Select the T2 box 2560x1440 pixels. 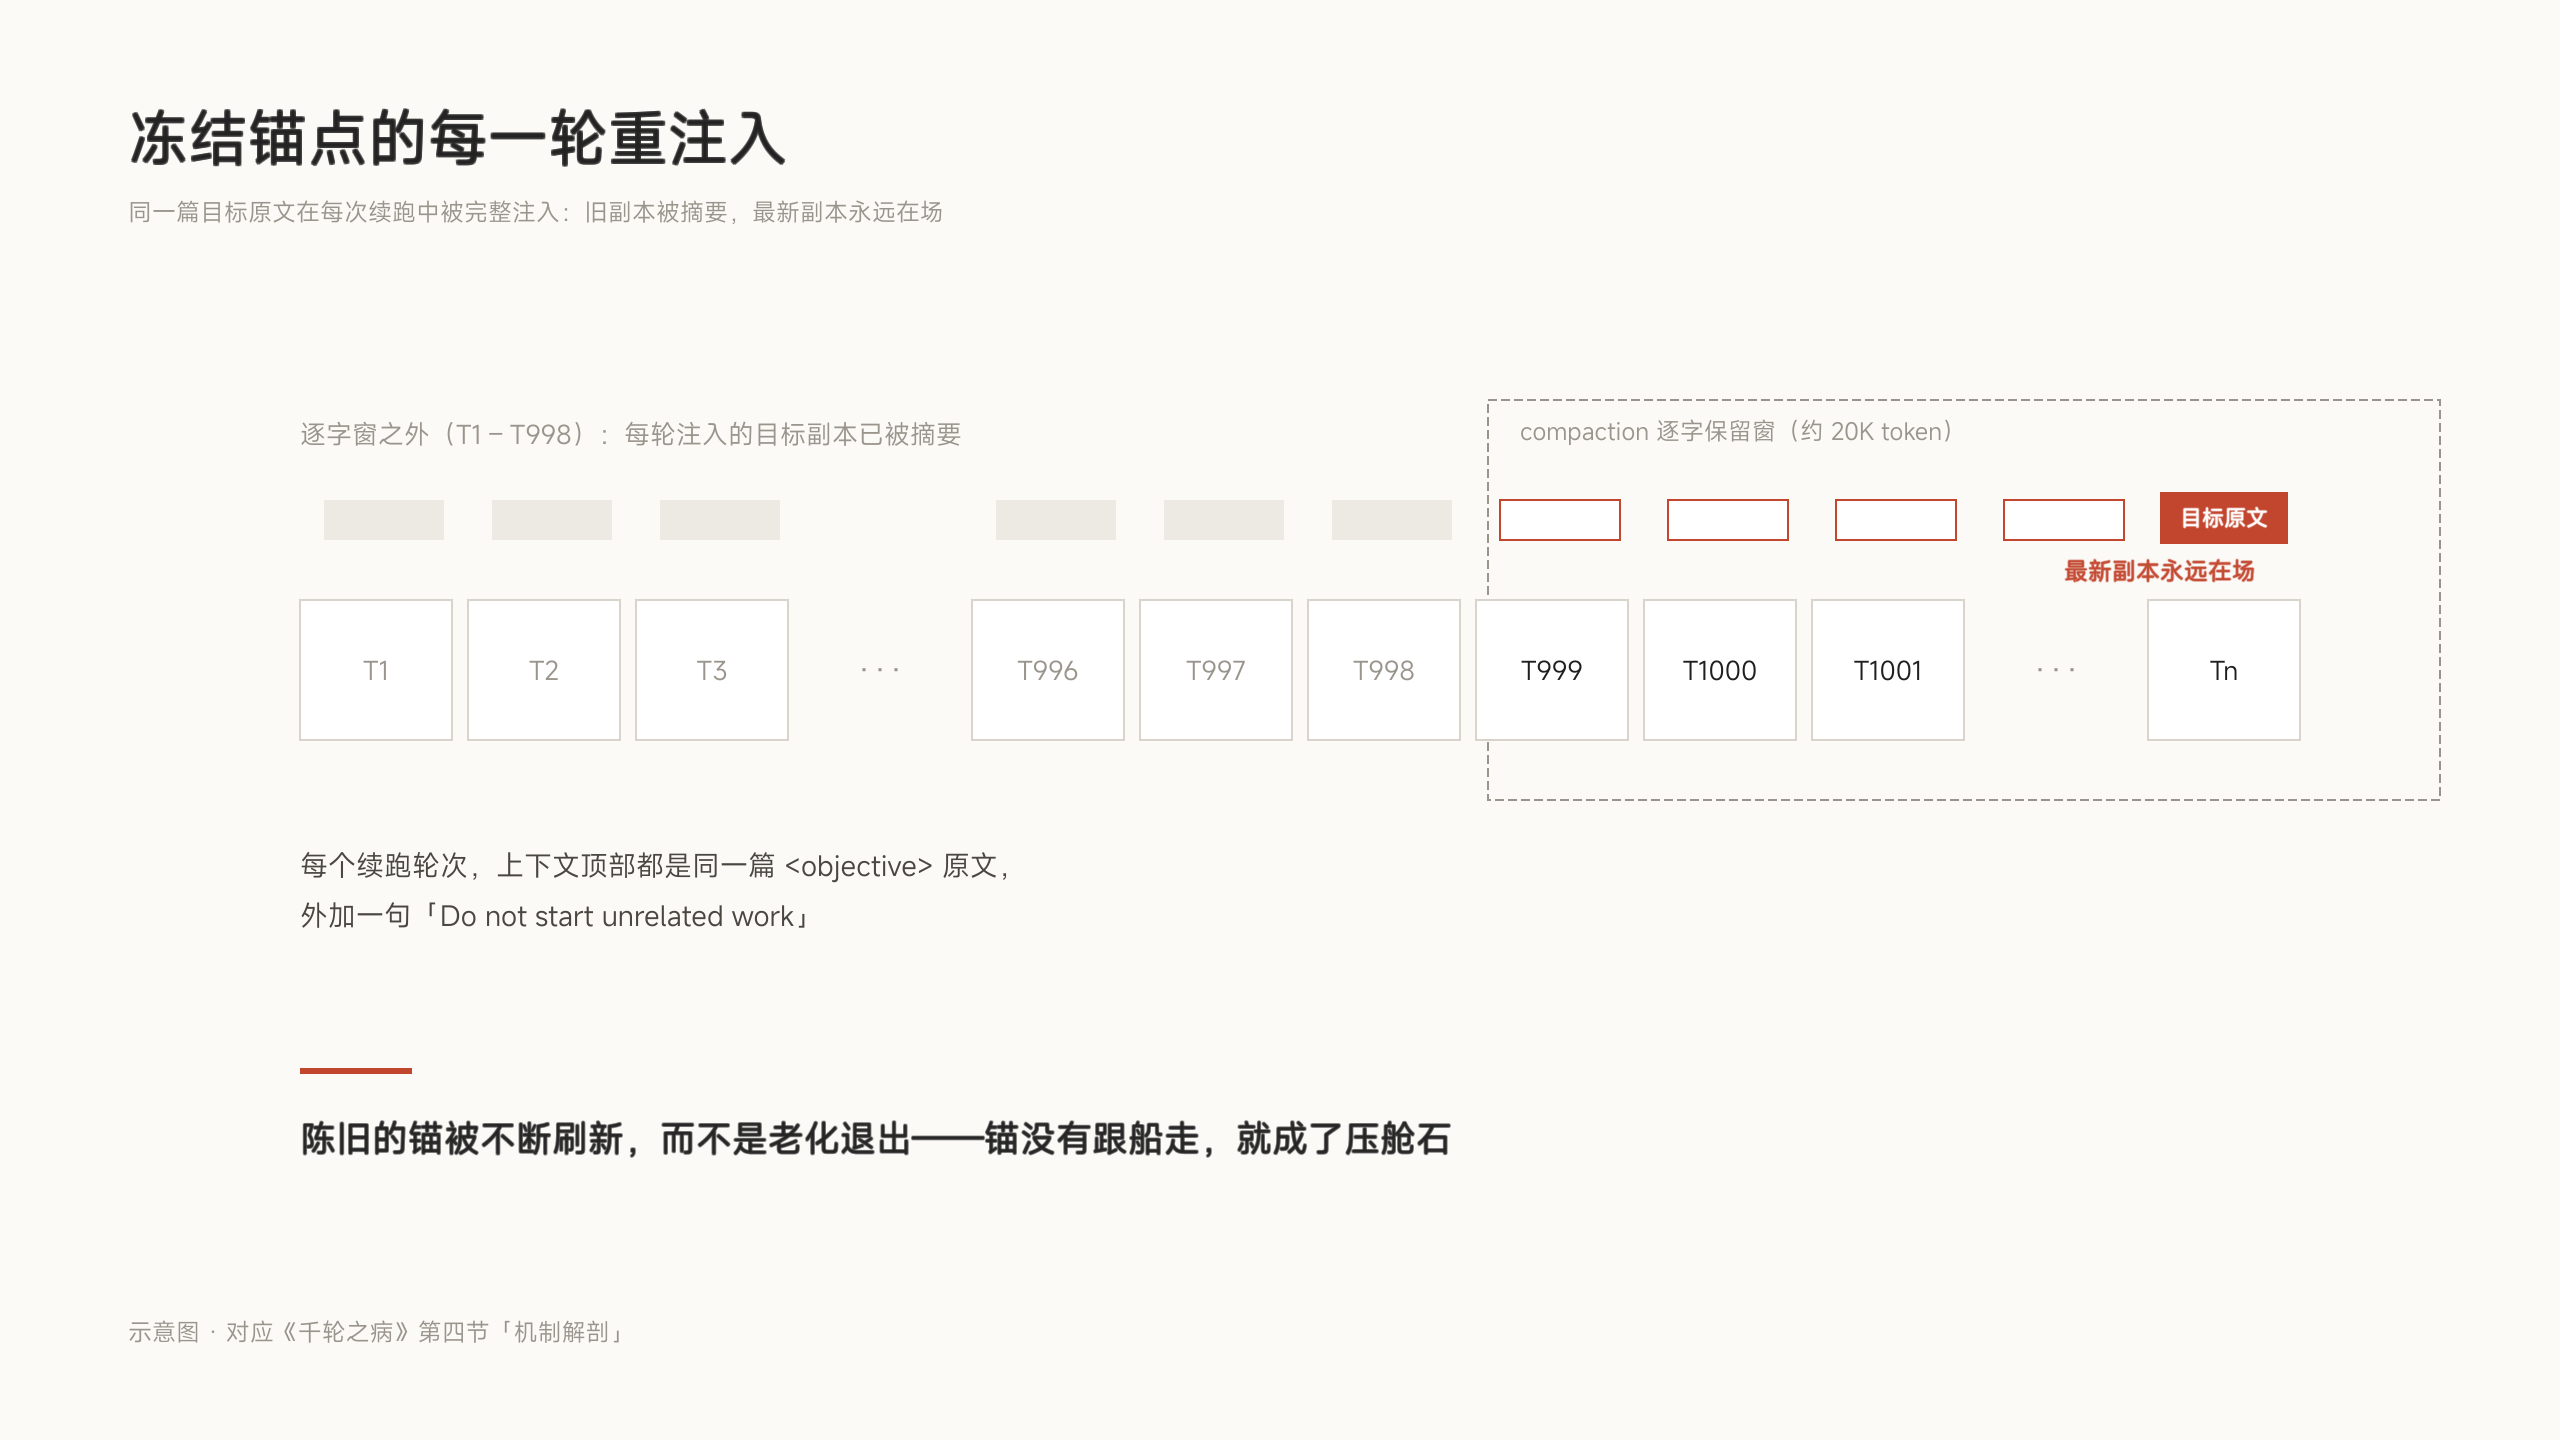coord(544,670)
